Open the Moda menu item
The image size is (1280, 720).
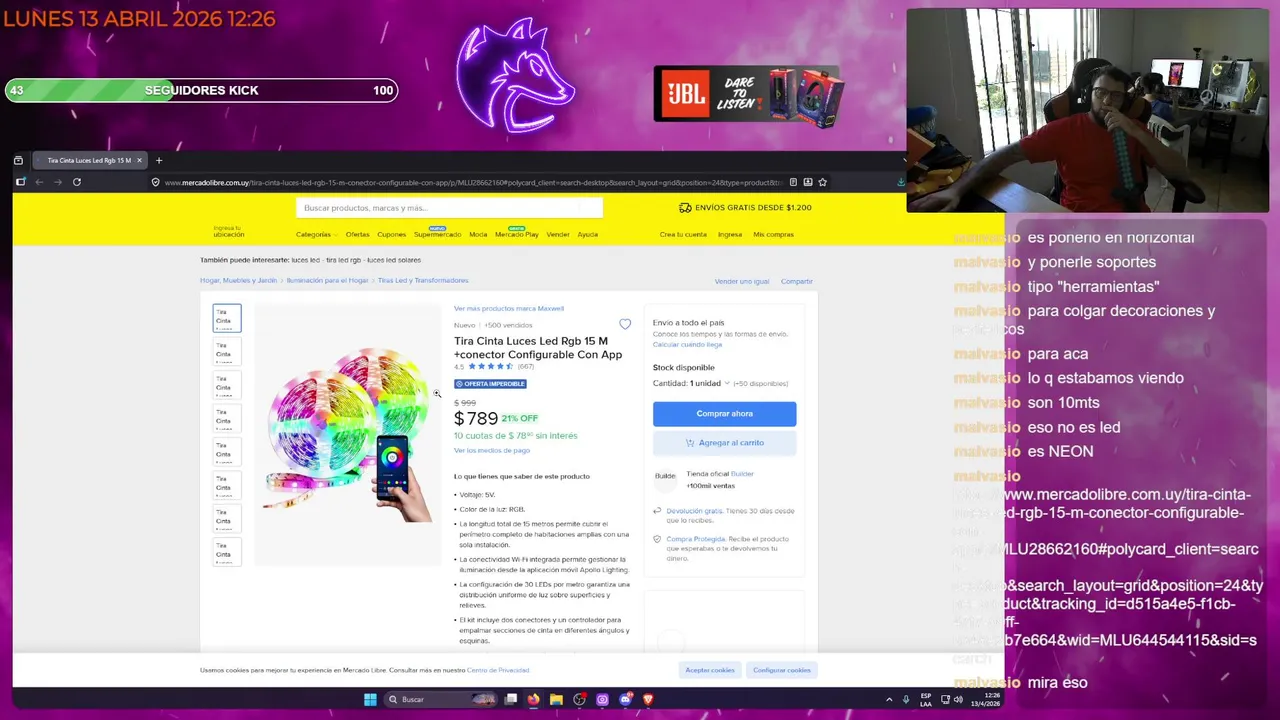(x=478, y=234)
